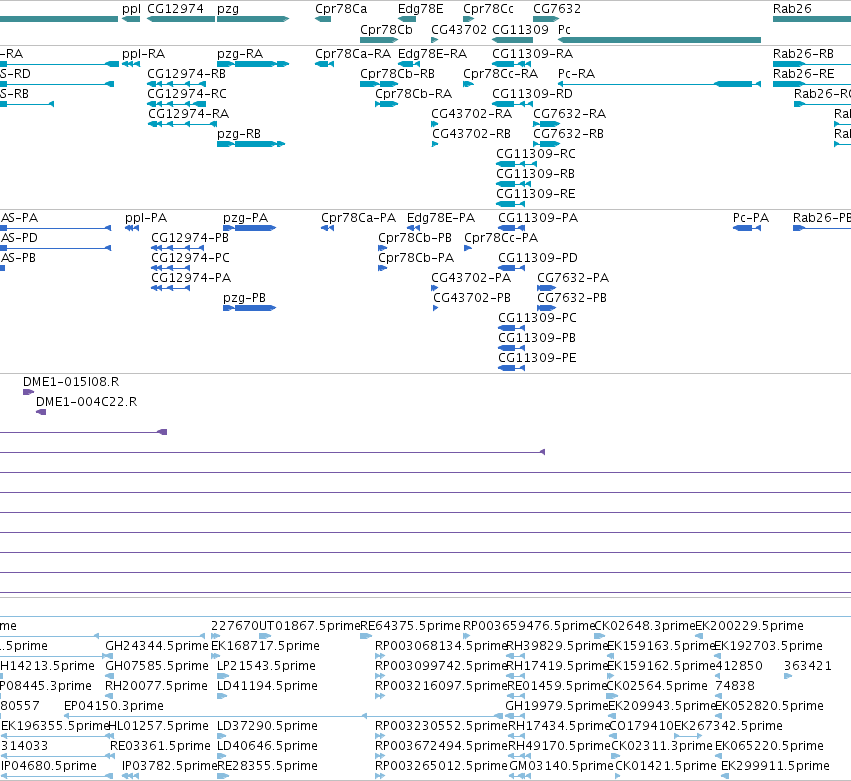Viewport: 851px width, 781px height.
Task: Click the CG12974-RA transcript label
Action: coord(188,114)
